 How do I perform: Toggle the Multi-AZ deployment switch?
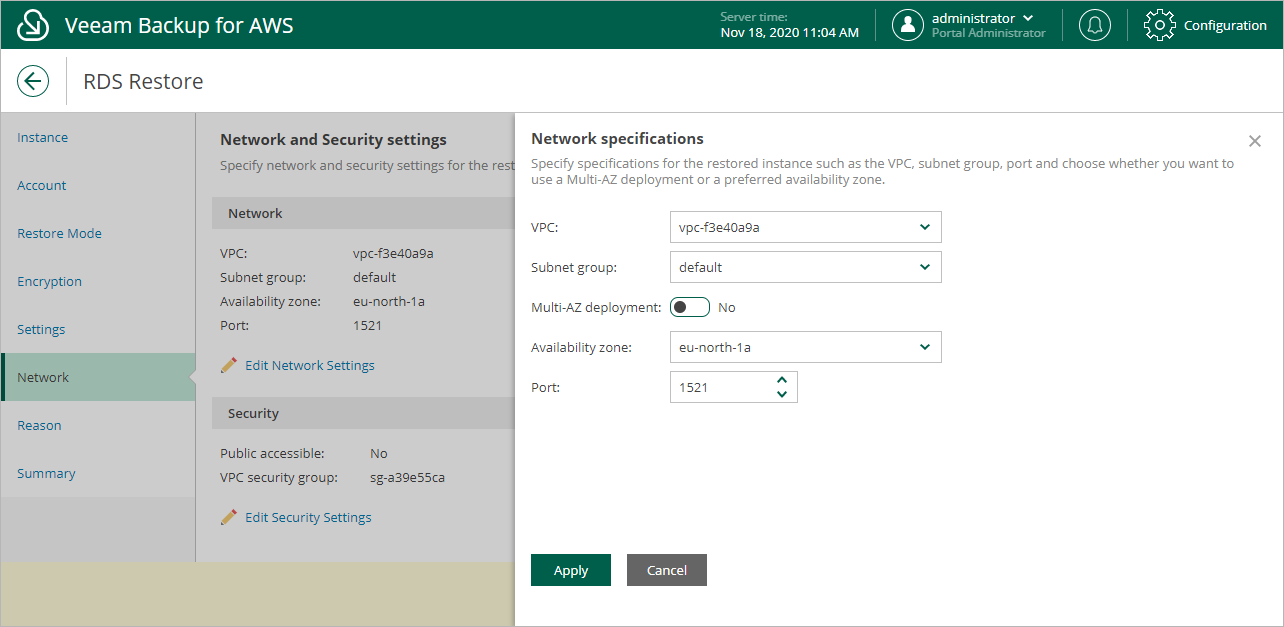click(690, 307)
